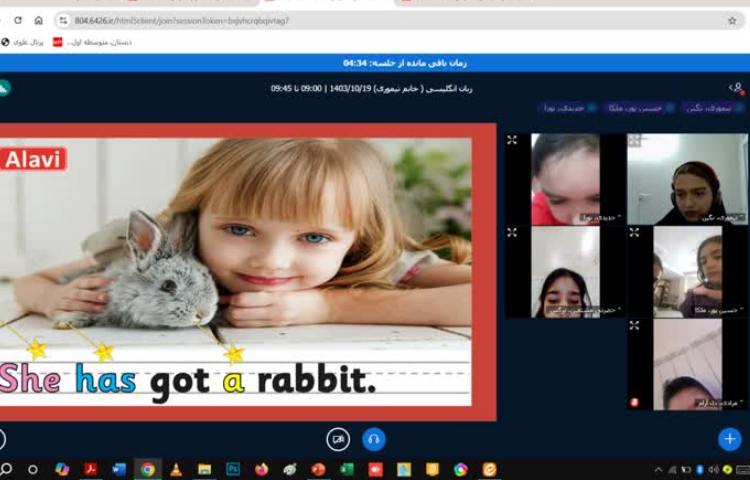Bookmark this page with the star icon
The width and height of the screenshot is (750, 480).
732,21
